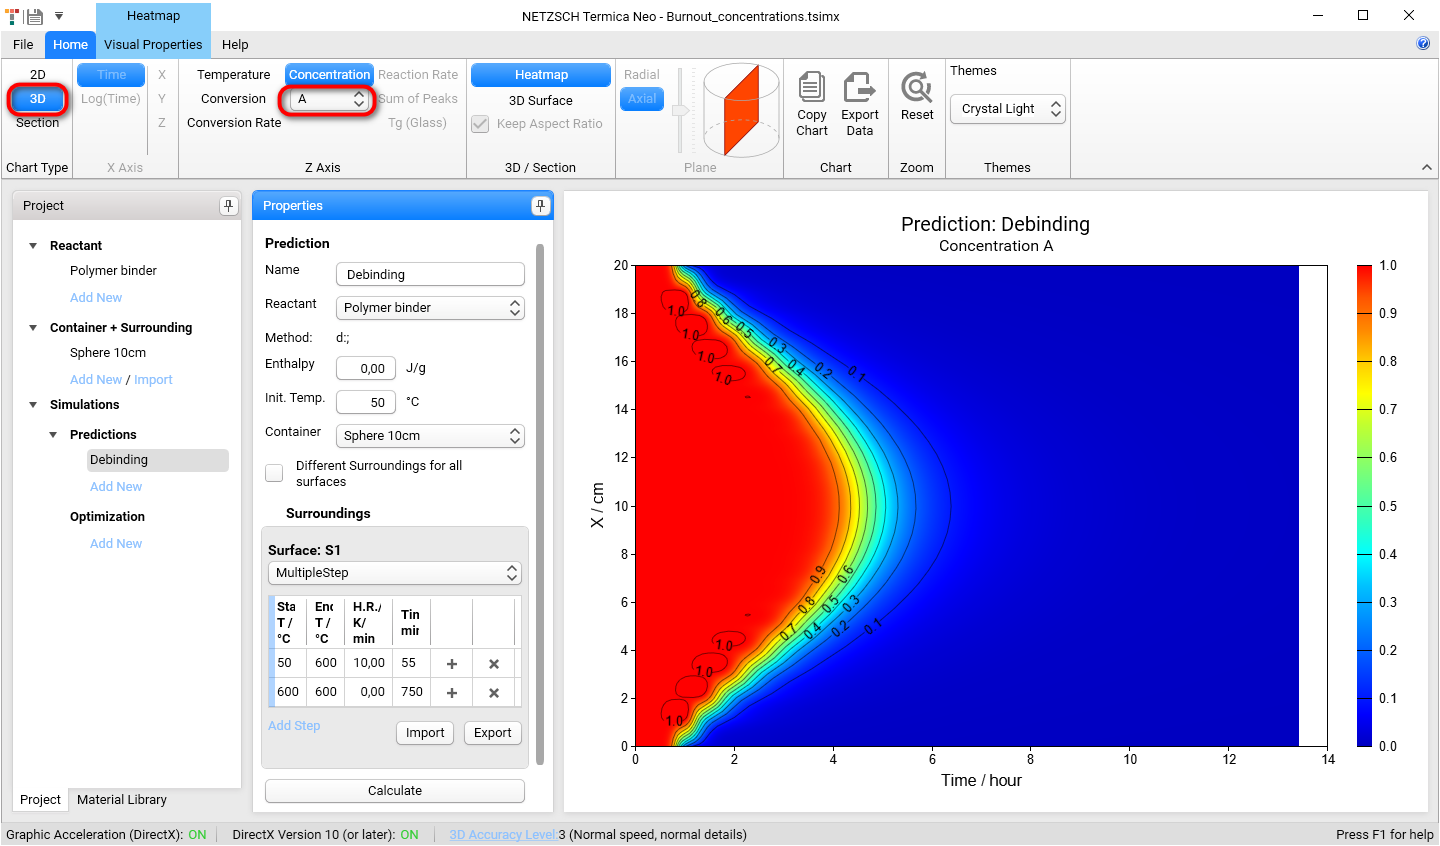Click the Init. Temp input field

point(365,401)
